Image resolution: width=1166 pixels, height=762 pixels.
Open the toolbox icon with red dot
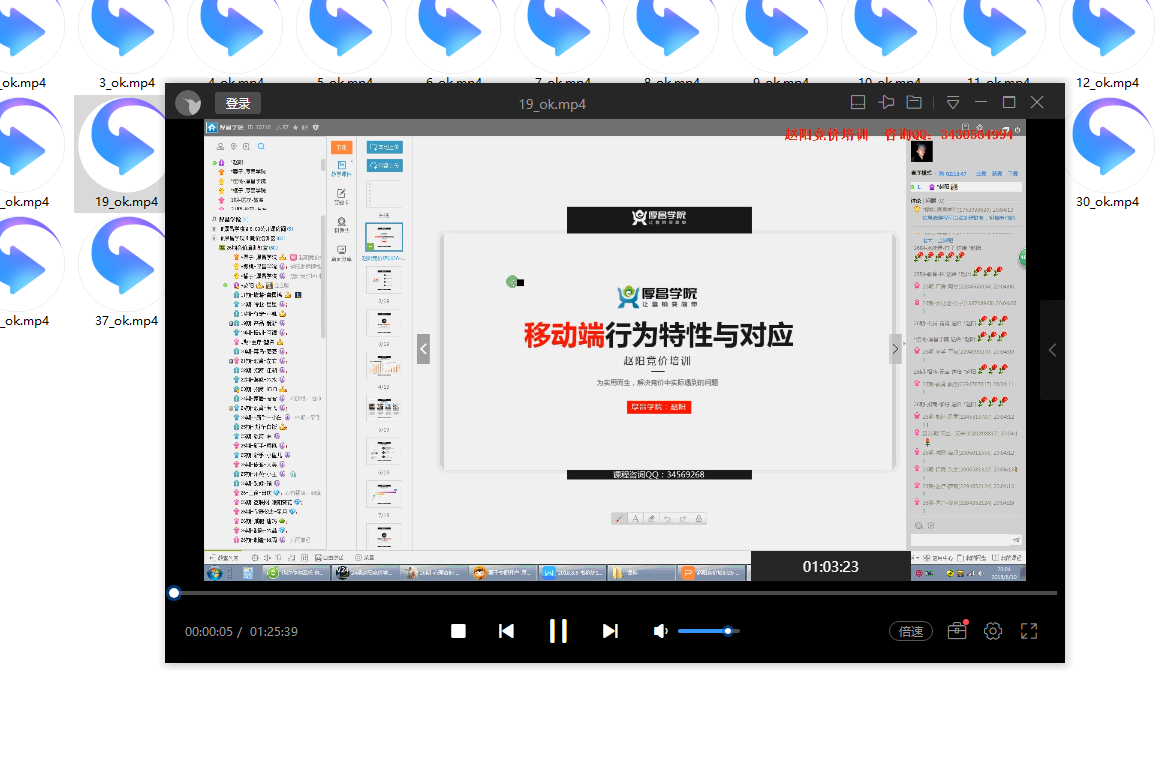coord(957,631)
